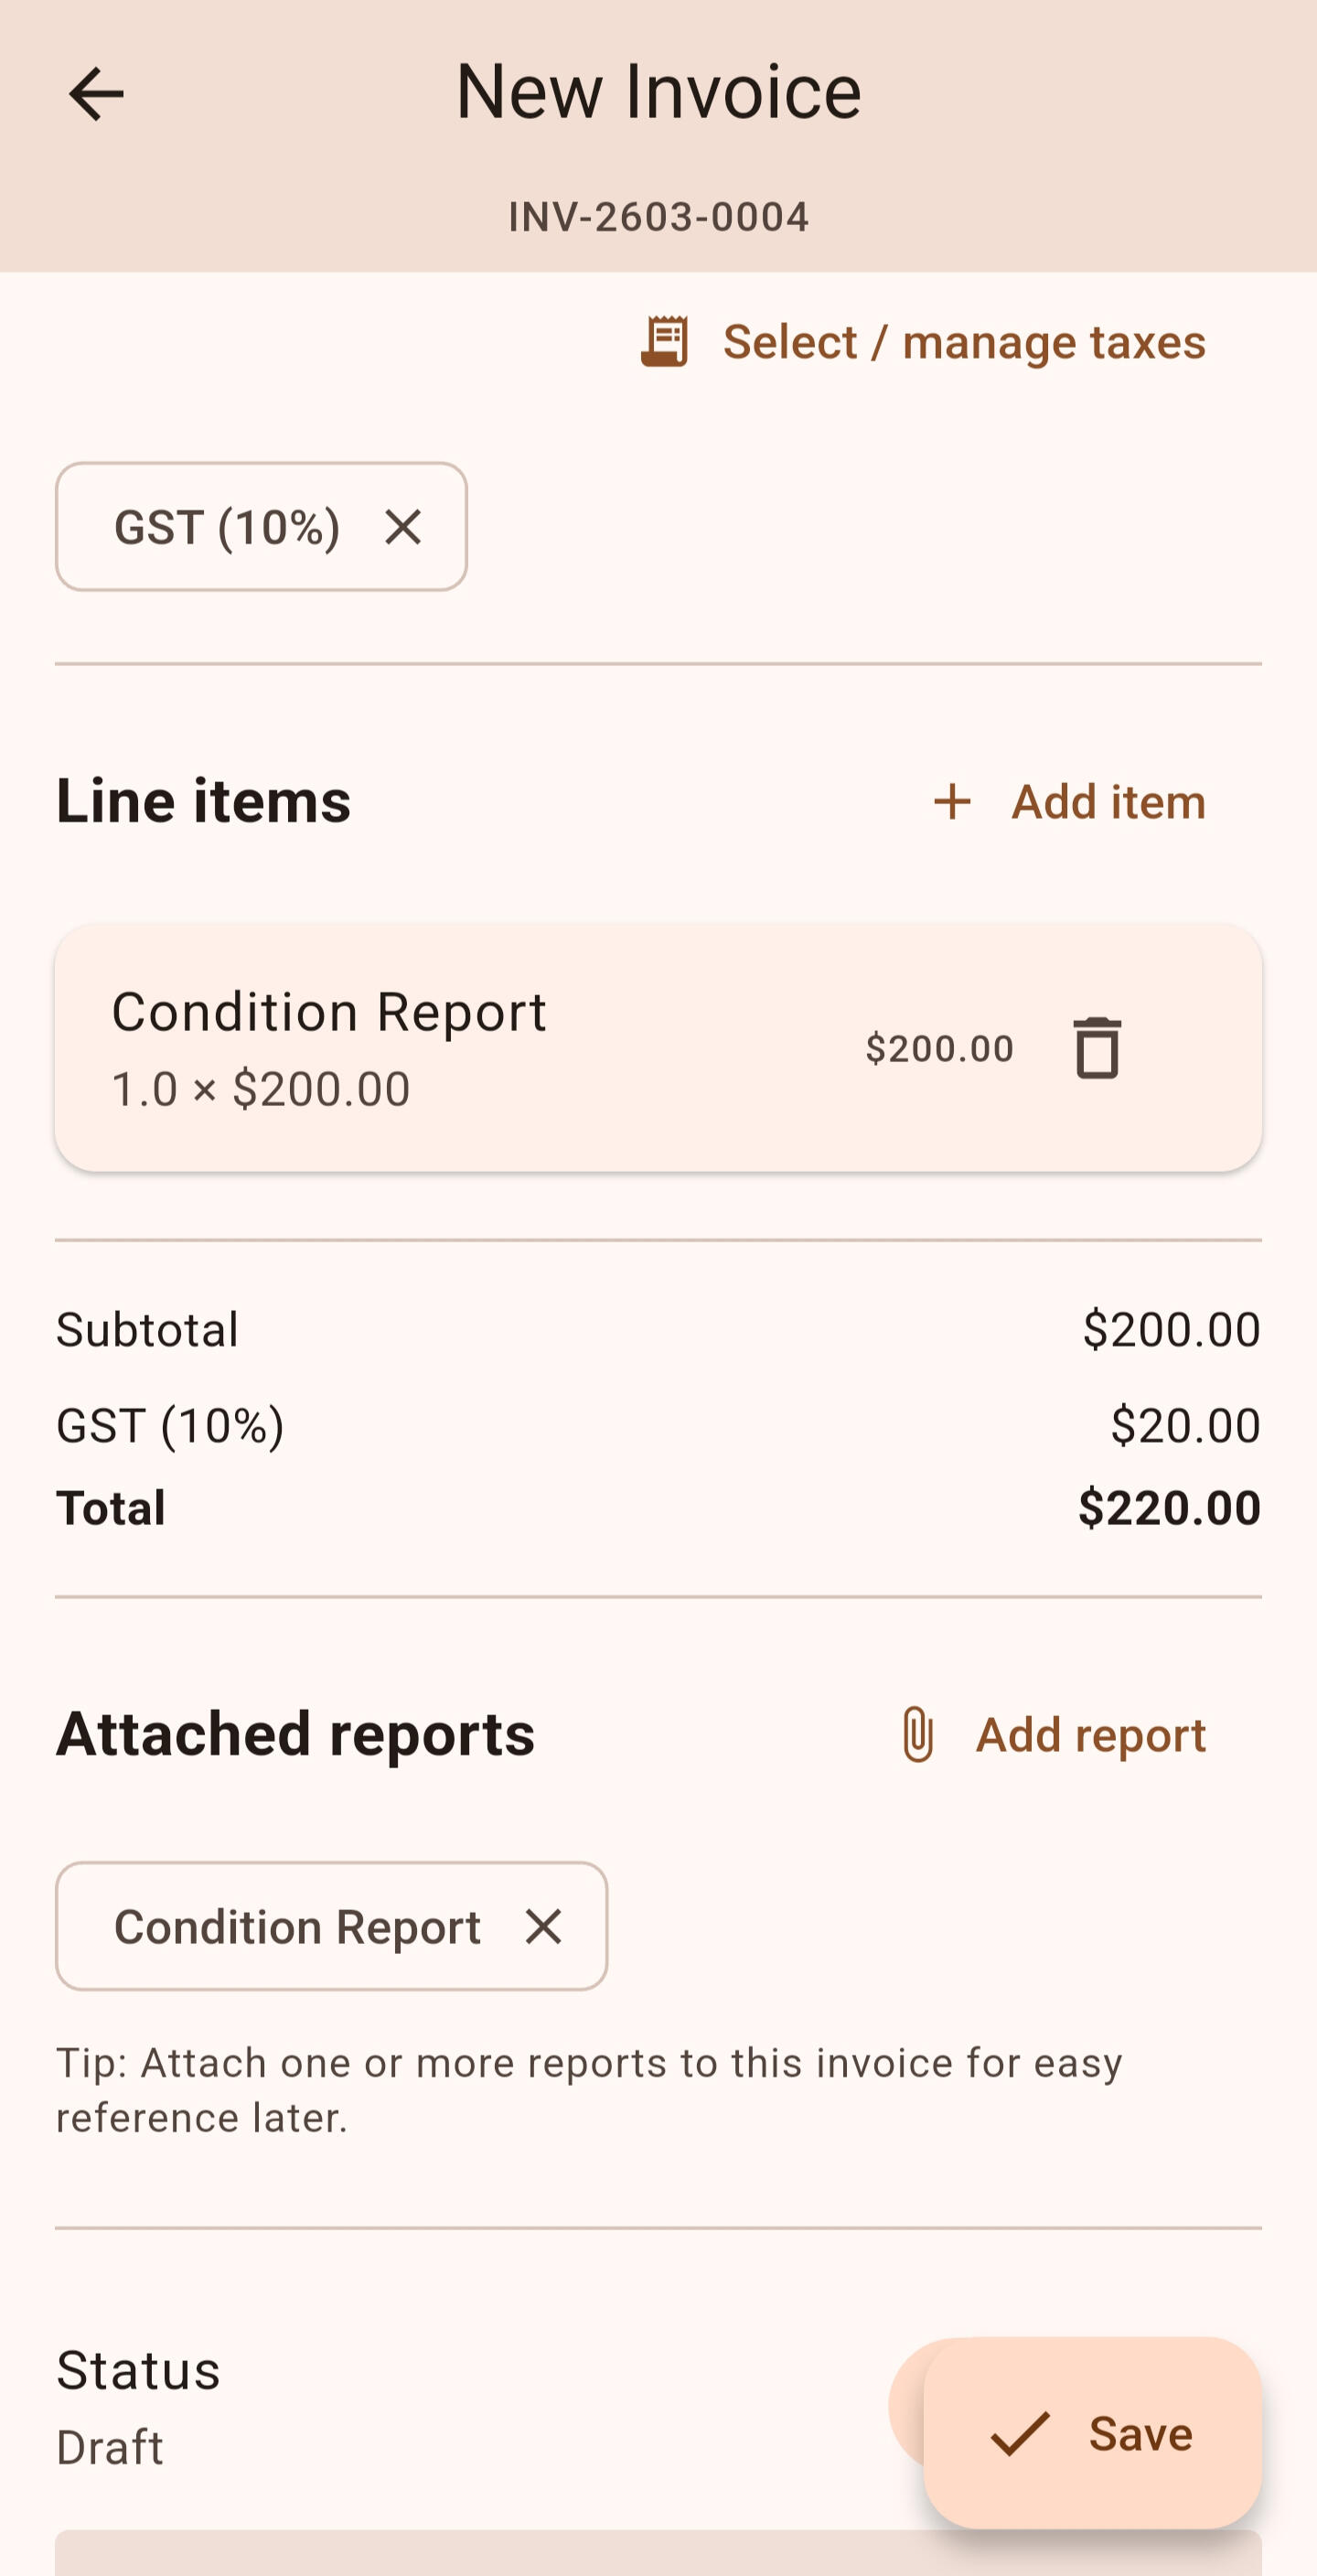Open the Status Draft selector
The width and height of the screenshot is (1317, 2576).
click(400, 2408)
